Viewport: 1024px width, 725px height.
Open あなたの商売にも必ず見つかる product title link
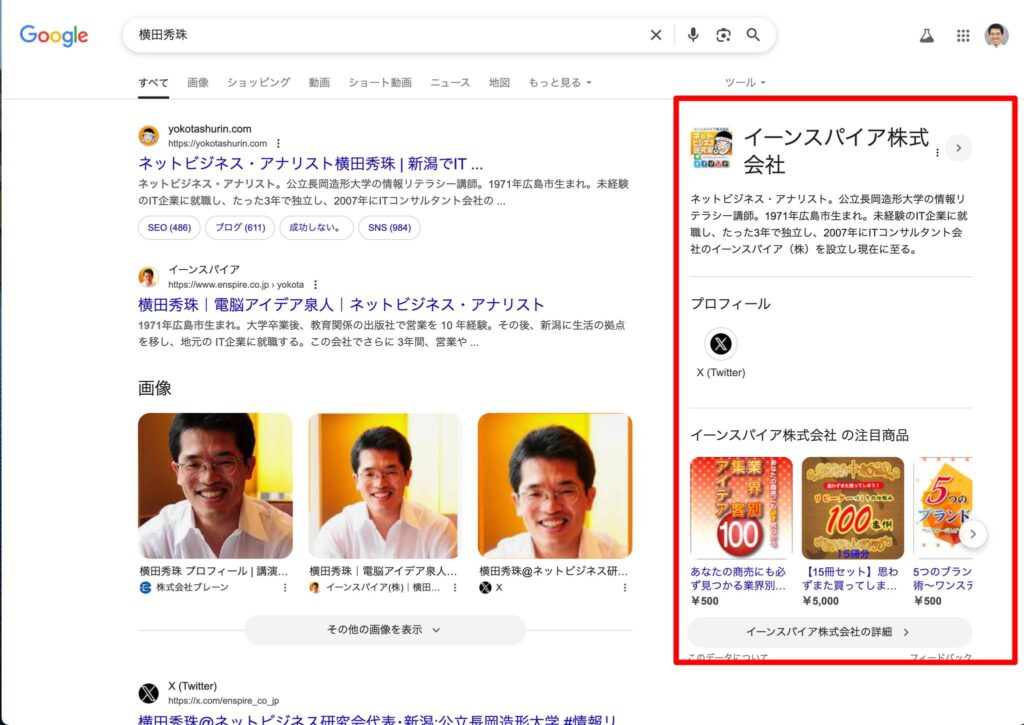tap(738, 578)
